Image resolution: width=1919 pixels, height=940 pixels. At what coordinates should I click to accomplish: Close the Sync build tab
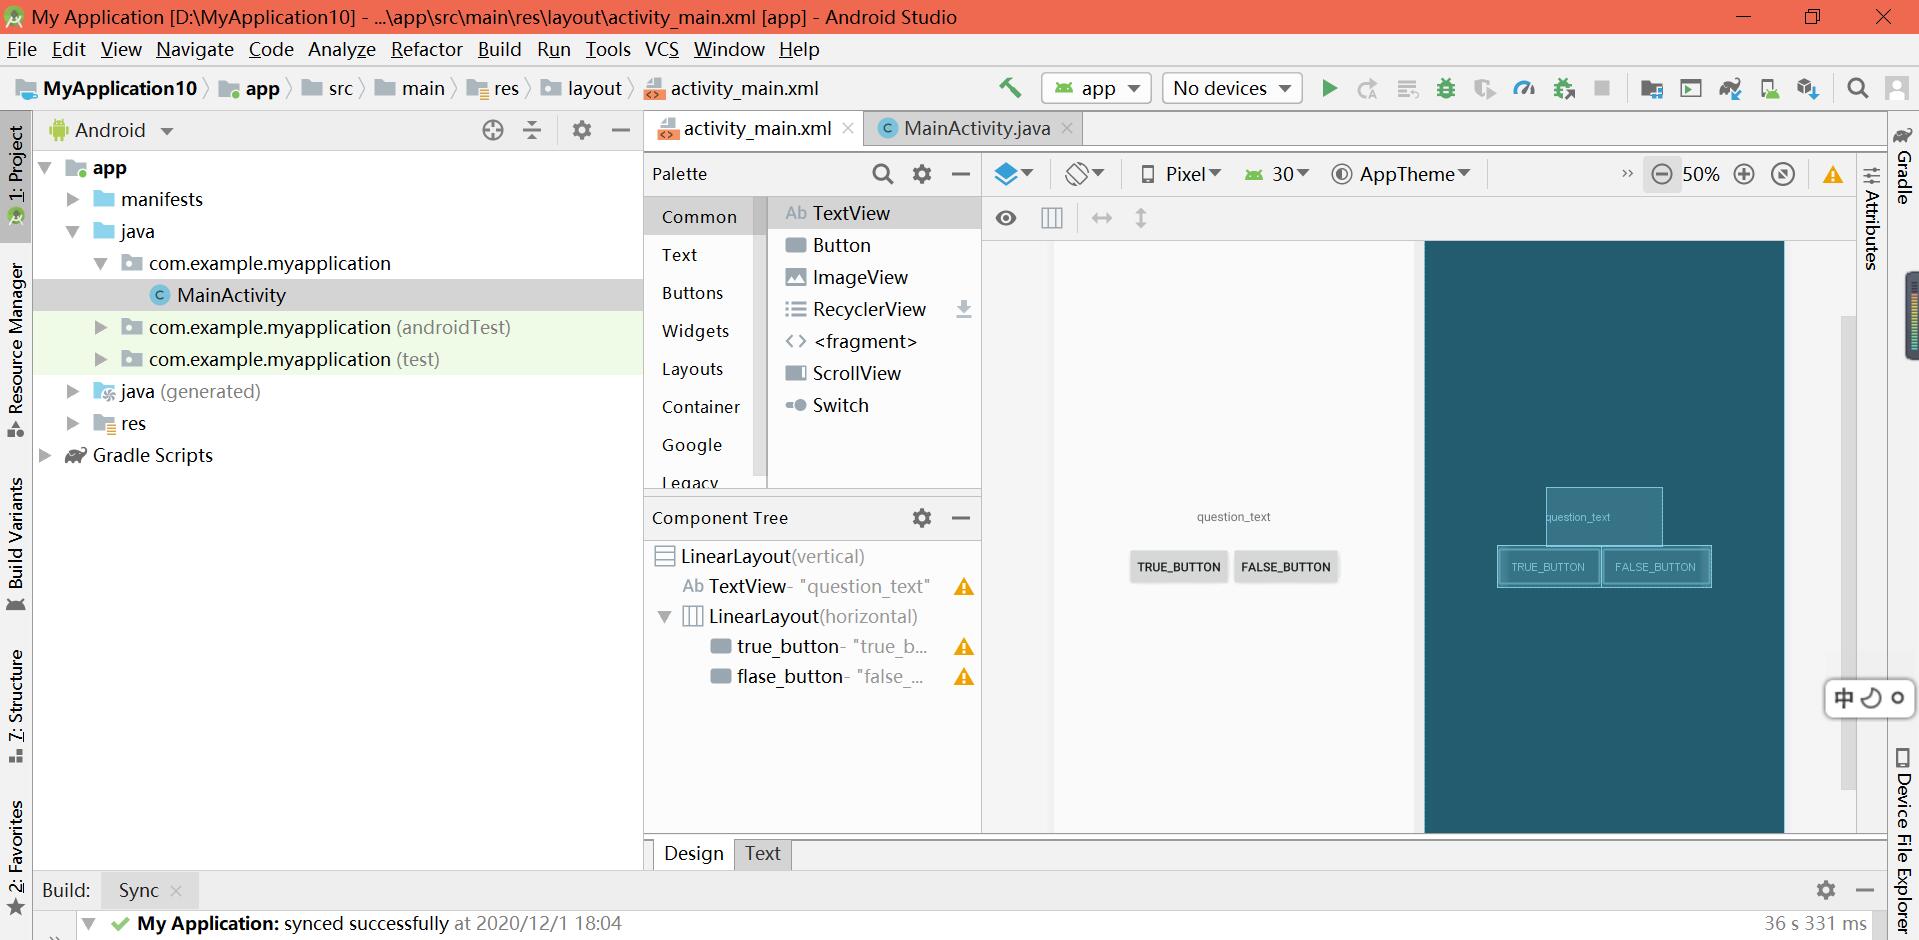[176, 890]
